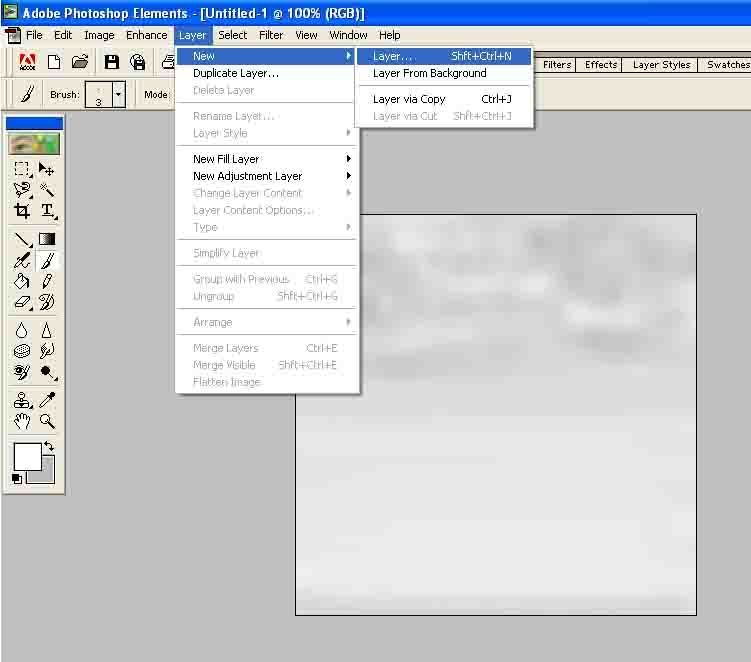
Task: Swap foreground and background colors
Action: pyautogui.click(x=48, y=446)
